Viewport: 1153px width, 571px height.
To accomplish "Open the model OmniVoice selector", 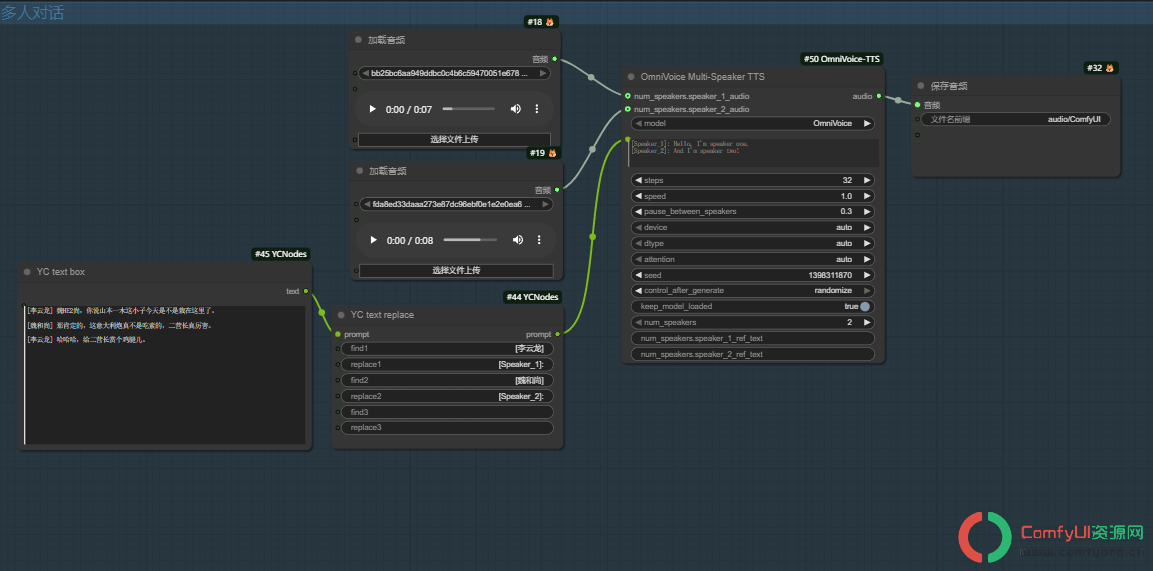I will click(753, 123).
